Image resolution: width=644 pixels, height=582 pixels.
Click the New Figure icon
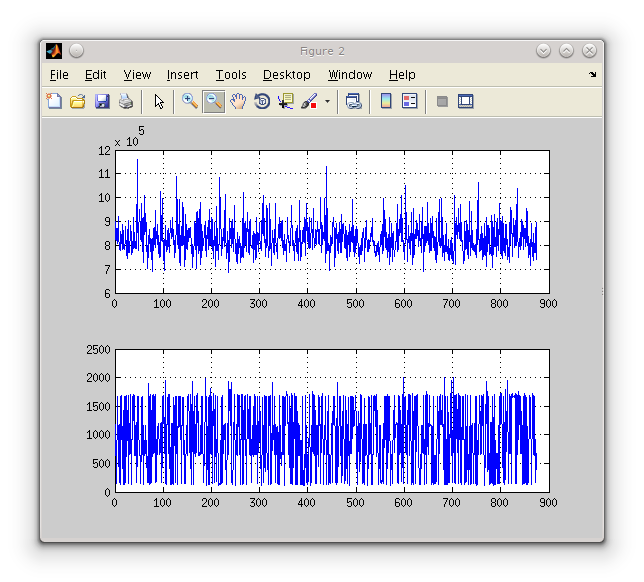pyautogui.click(x=54, y=101)
